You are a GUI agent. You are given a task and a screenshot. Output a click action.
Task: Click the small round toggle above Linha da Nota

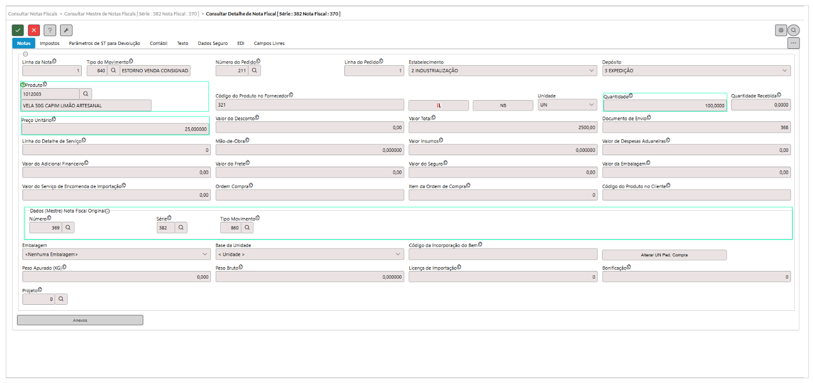tap(26, 53)
